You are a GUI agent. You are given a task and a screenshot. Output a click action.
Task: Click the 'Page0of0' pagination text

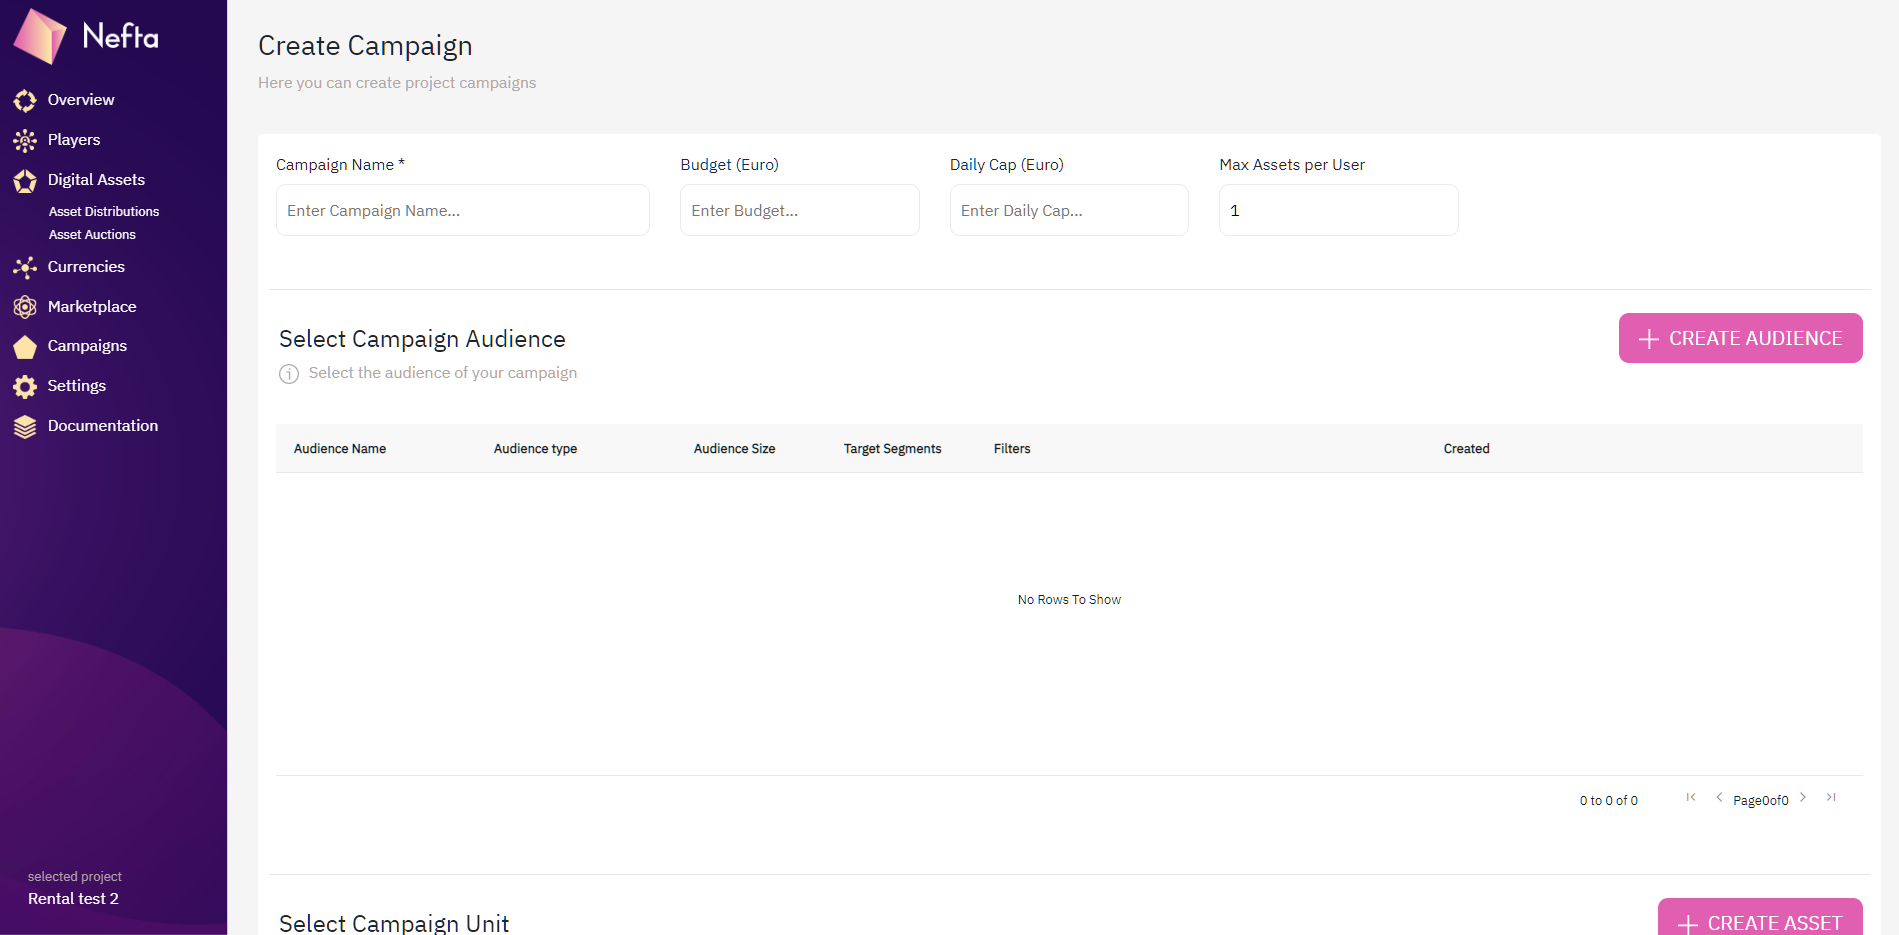pyautogui.click(x=1761, y=801)
